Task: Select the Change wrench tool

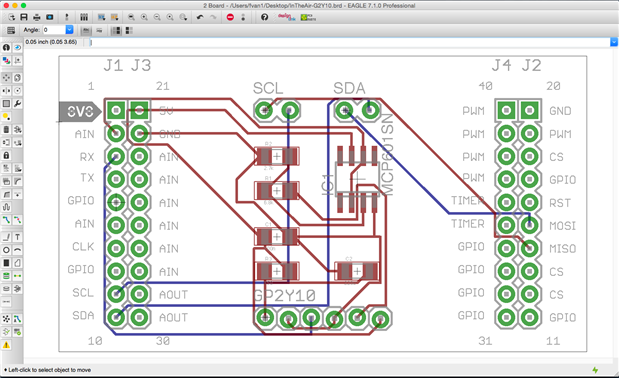Action: click(x=17, y=103)
